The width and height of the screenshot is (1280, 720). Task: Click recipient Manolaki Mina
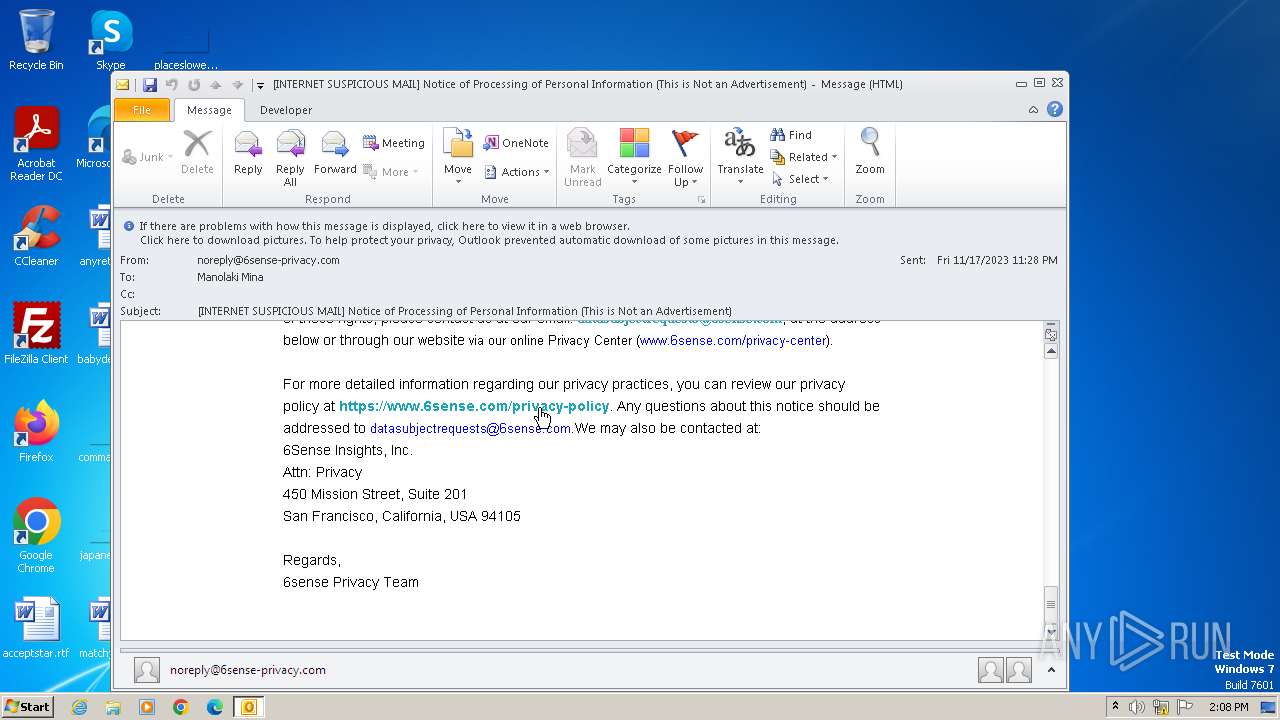point(230,277)
